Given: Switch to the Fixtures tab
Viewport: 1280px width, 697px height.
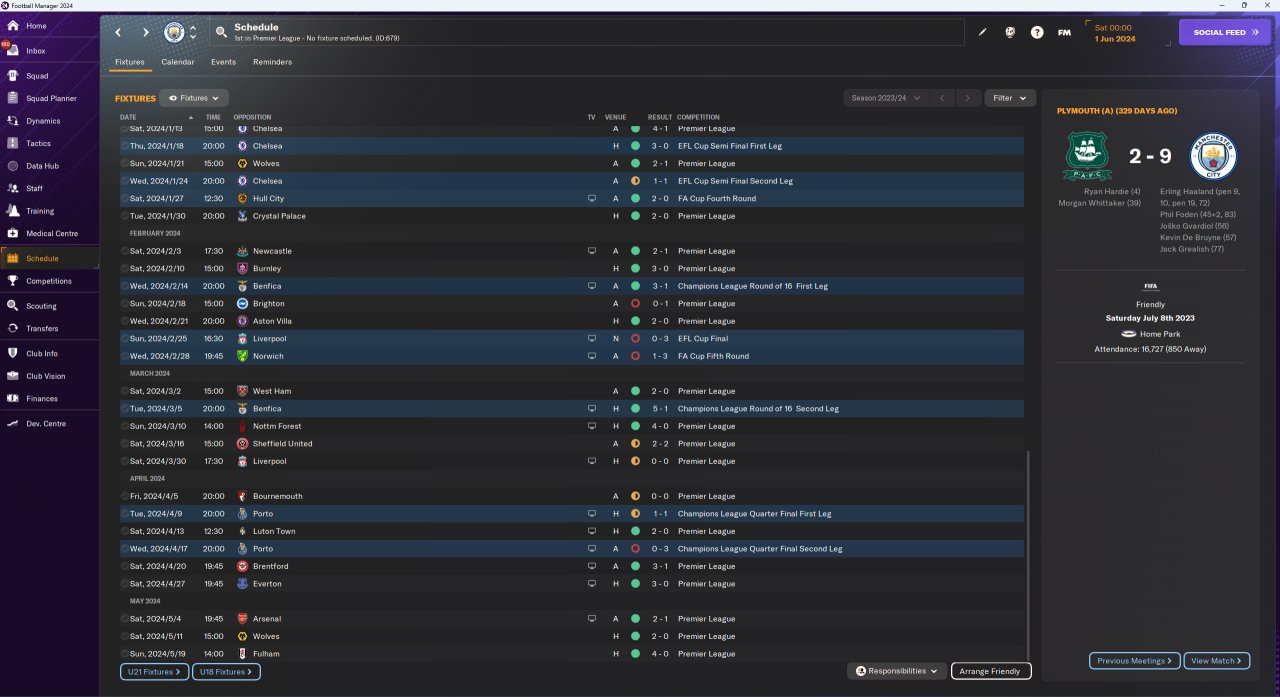Looking at the screenshot, I should (130, 62).
